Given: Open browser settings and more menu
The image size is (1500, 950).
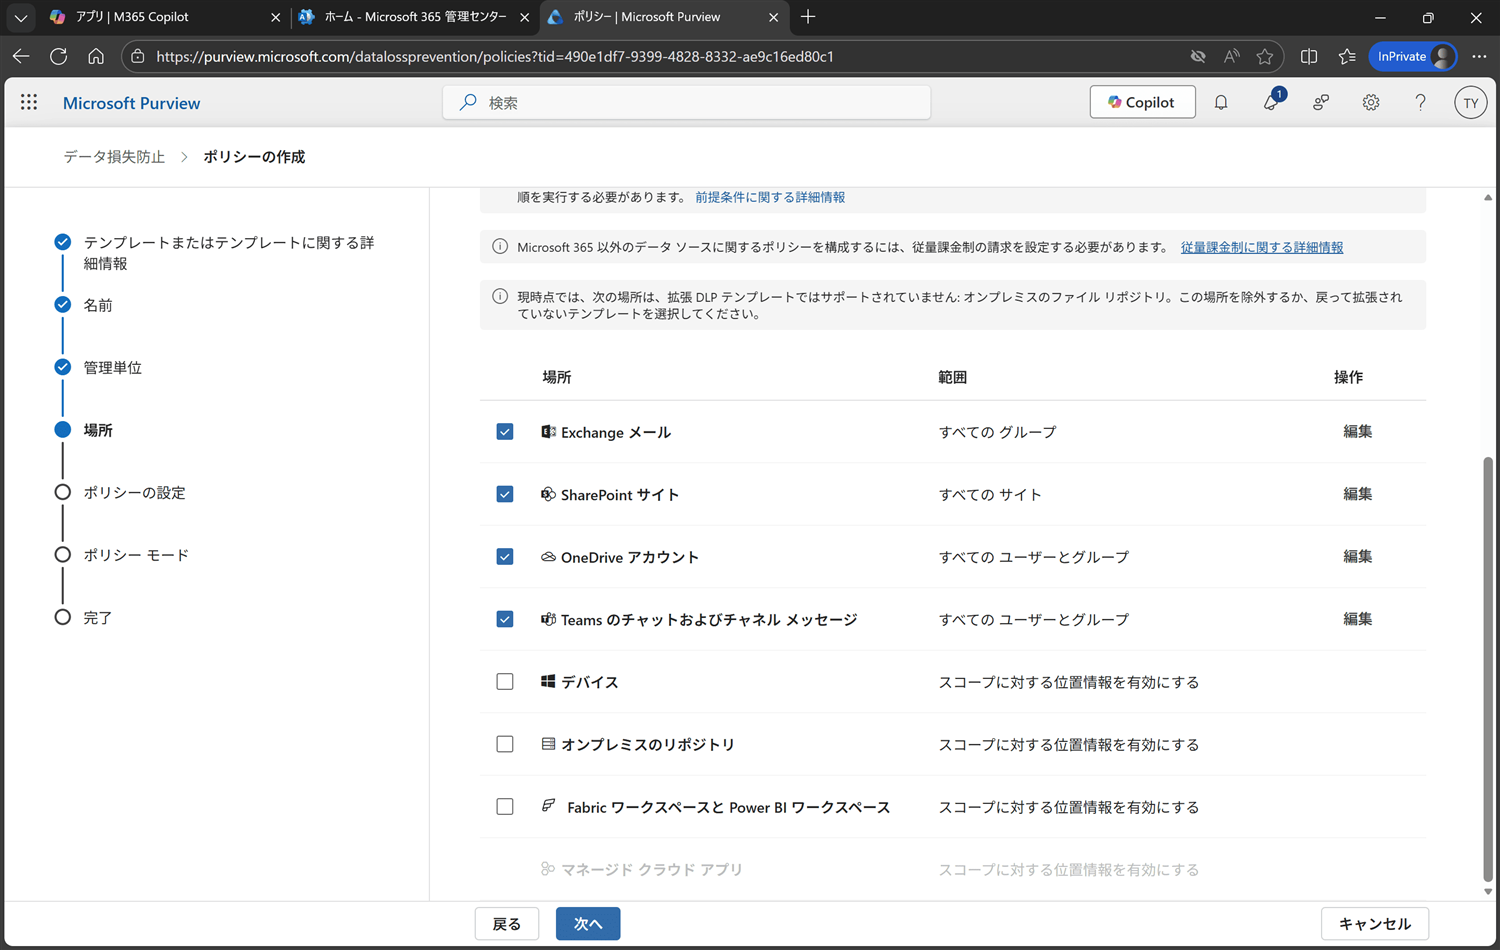Looking at the screenshot, I should (1479, 56).
